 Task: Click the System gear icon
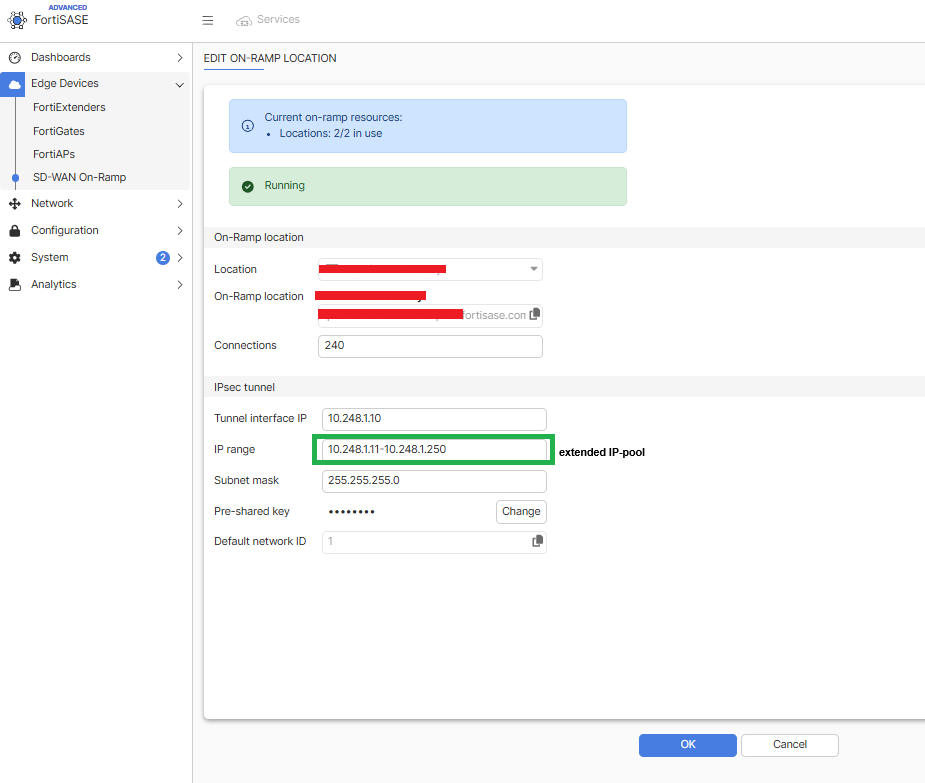(x=15, y=258)
